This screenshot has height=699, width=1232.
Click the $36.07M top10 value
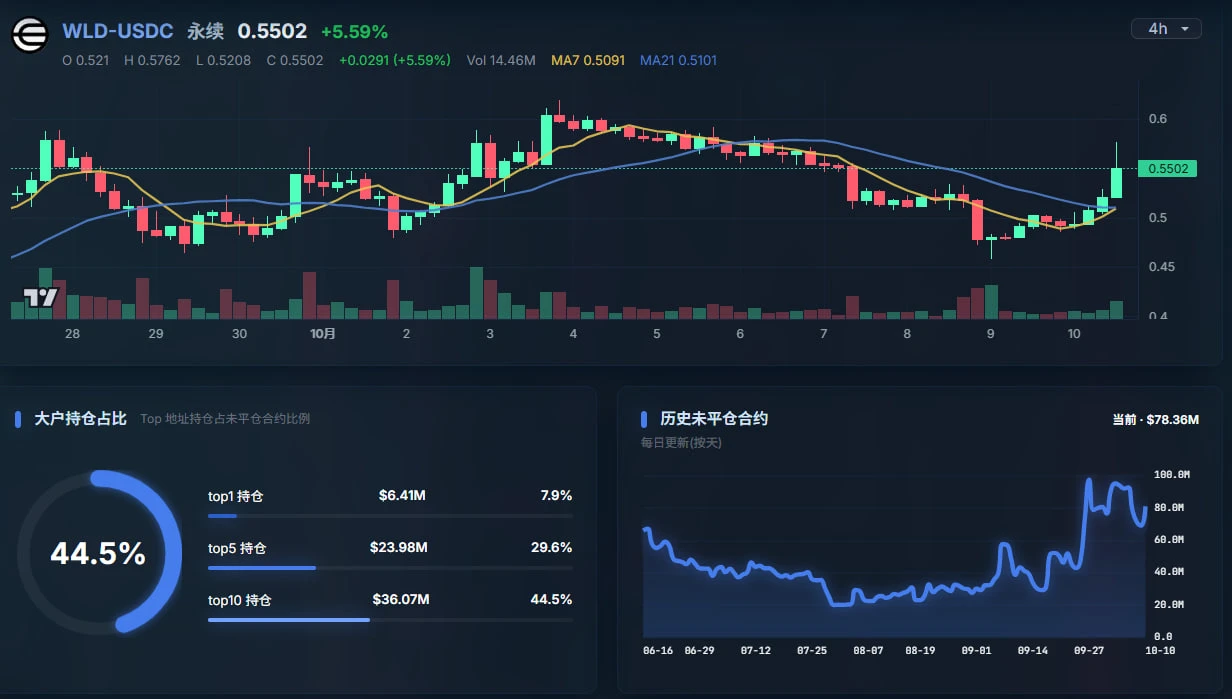point(401,599)
